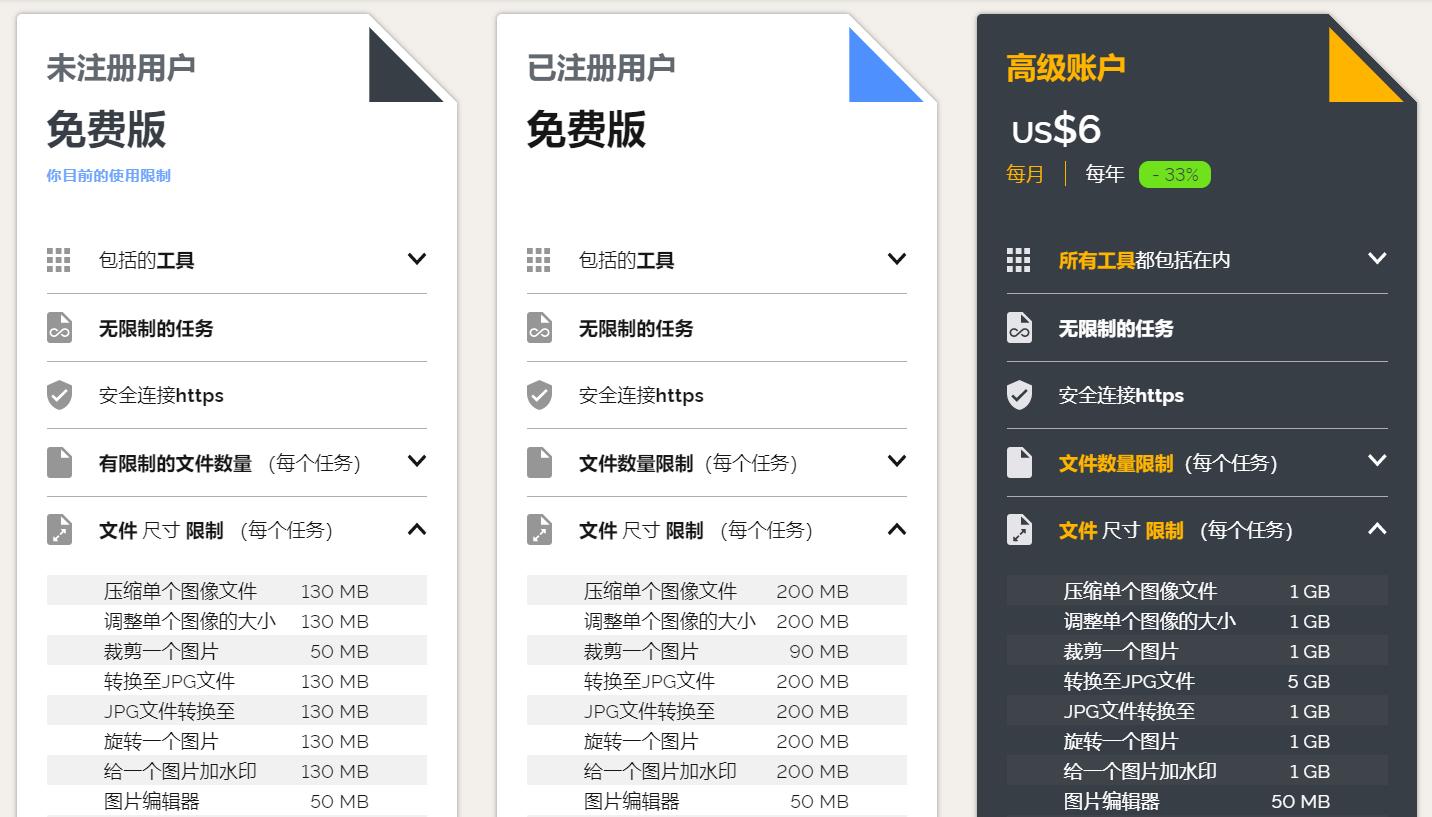
Task: Click the infinity icon in the premium card
Action: [1018, 327]
